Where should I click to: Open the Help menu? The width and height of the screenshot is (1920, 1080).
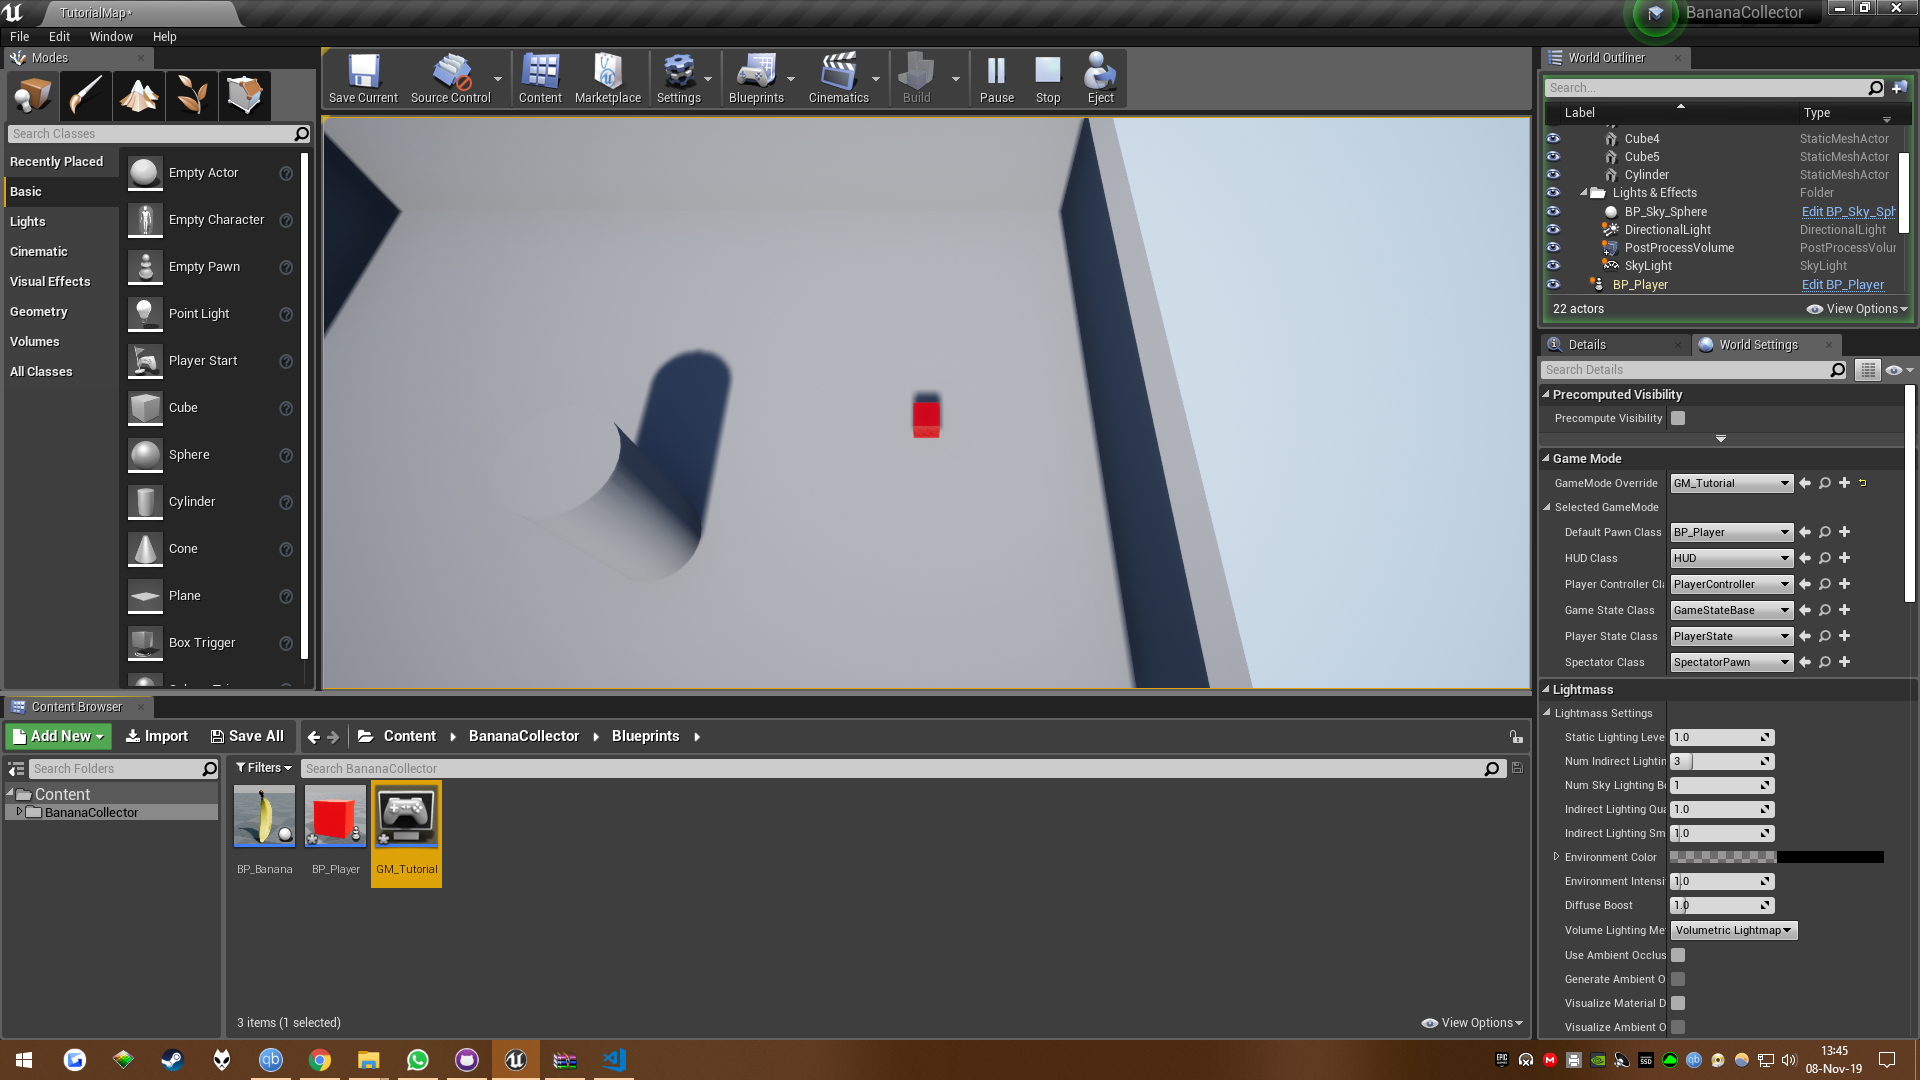tap(164, 36)
